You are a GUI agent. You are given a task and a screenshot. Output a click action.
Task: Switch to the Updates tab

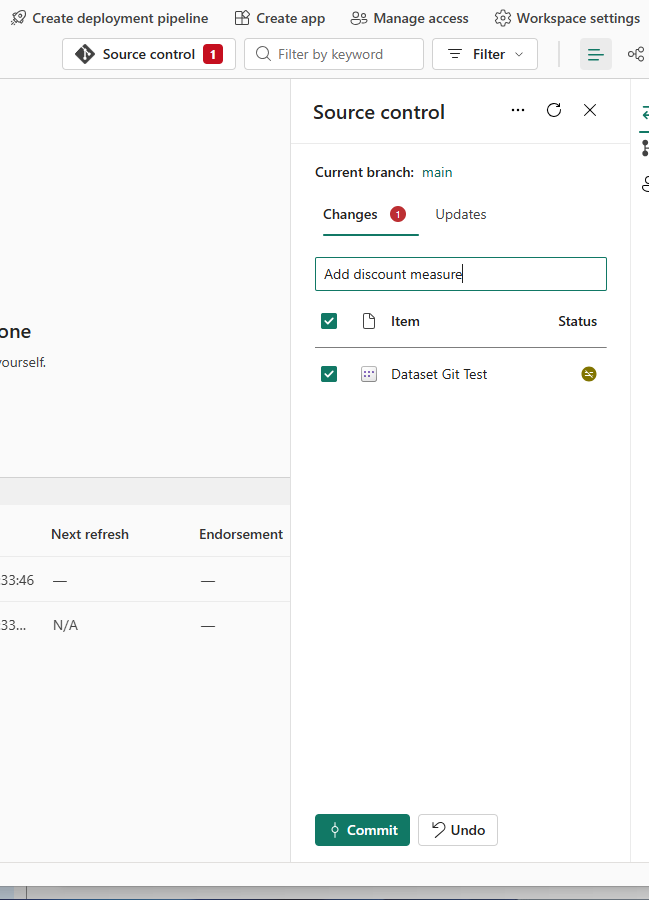[x=460, y=214]
